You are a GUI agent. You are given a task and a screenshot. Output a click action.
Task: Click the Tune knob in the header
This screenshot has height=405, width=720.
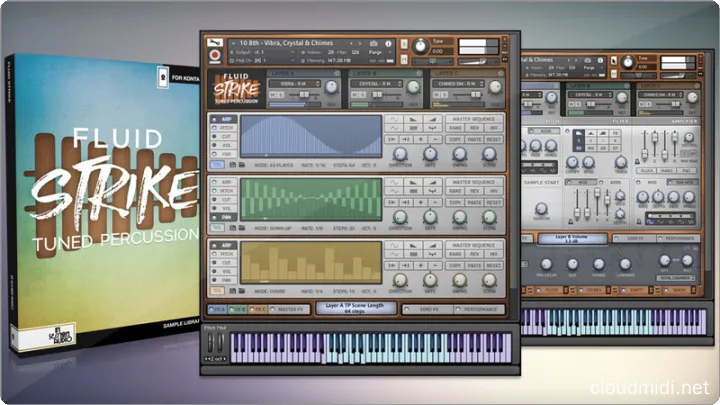coord(422,46)
